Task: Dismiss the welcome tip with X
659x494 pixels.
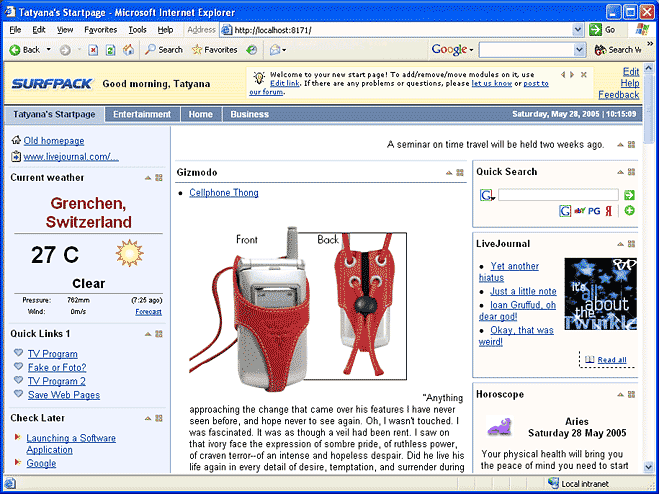Action: [x=583, y=75]
